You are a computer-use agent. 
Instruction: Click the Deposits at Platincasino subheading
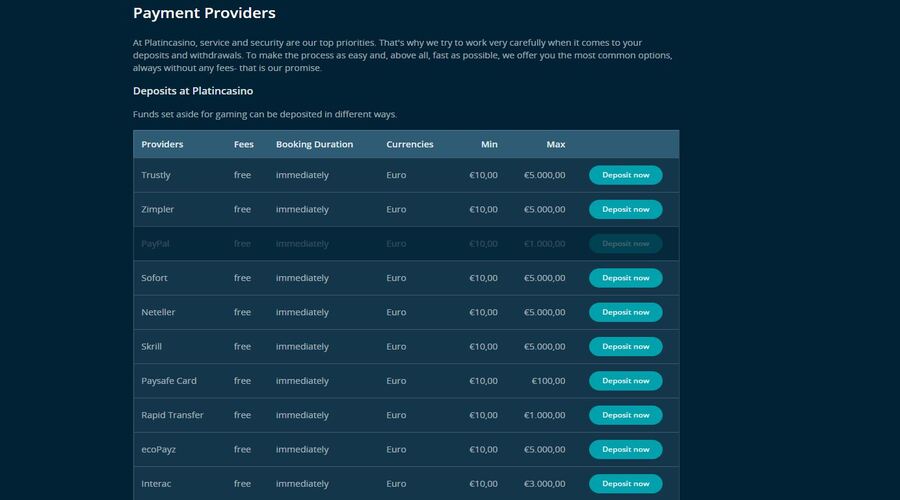point(193,91)
